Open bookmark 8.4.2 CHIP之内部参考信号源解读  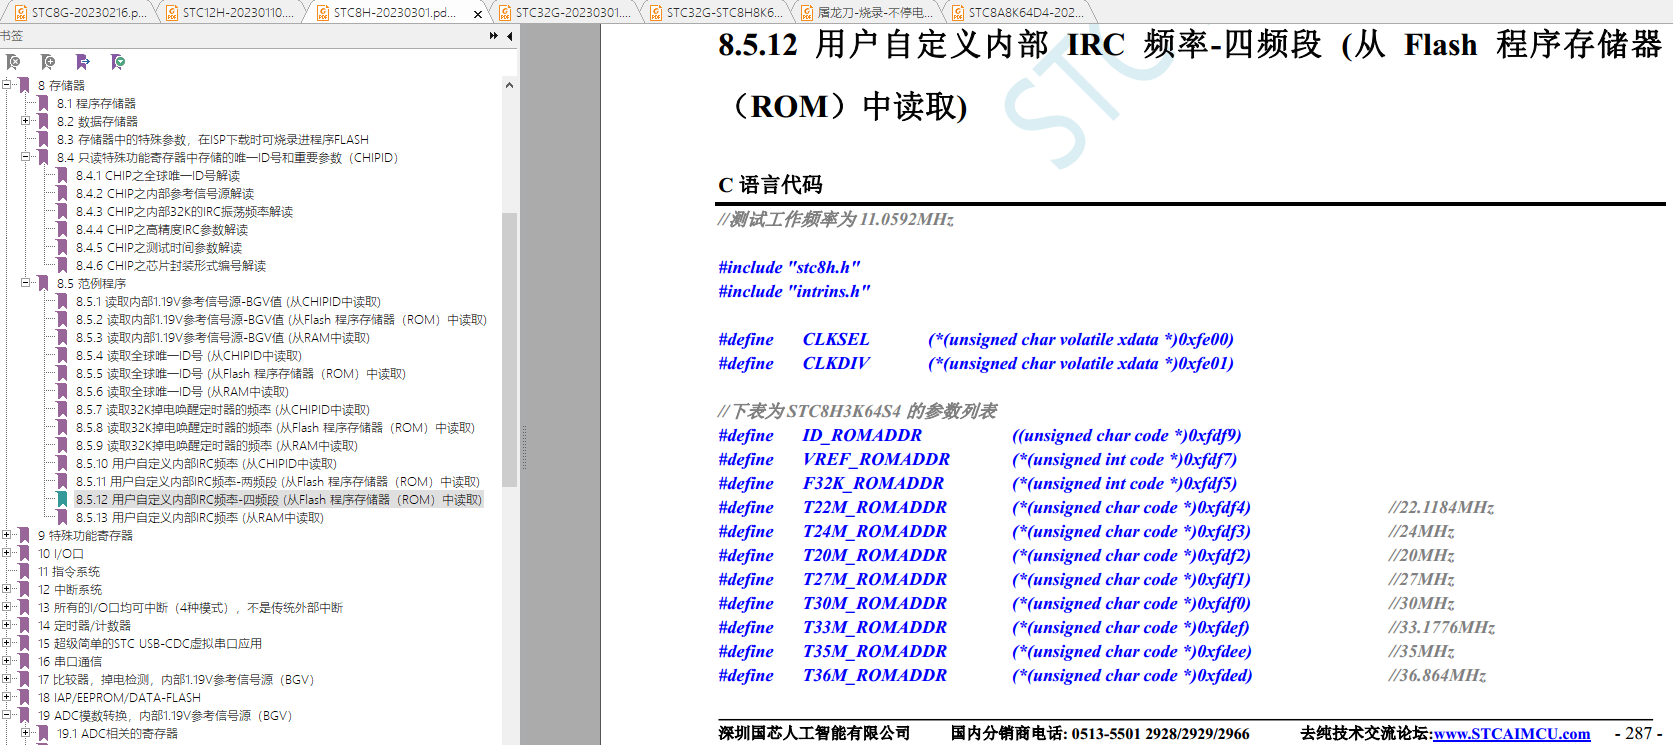pos(165,194)
